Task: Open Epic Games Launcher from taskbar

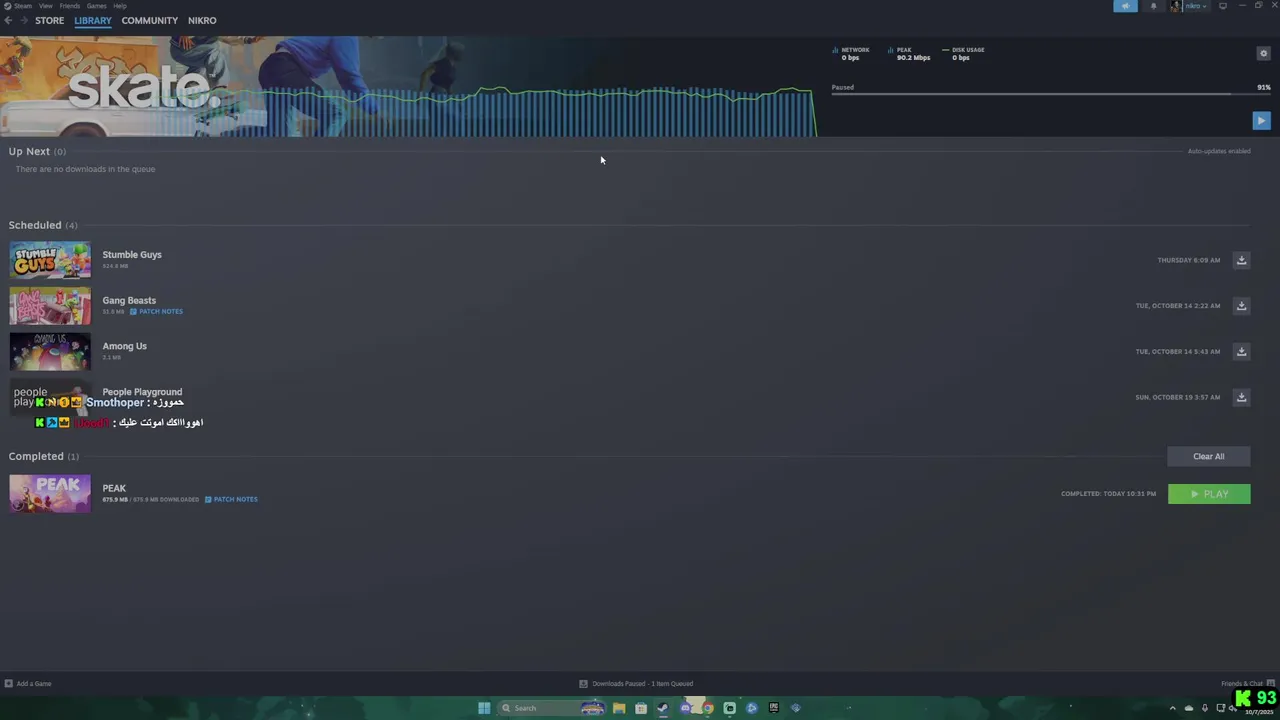Action: point(774,708)
